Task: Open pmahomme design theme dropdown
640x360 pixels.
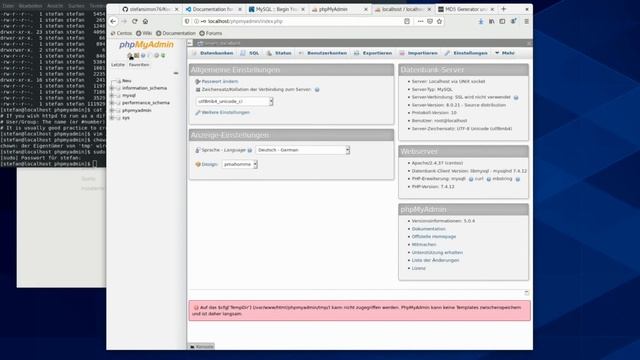Action: (240, 164)
